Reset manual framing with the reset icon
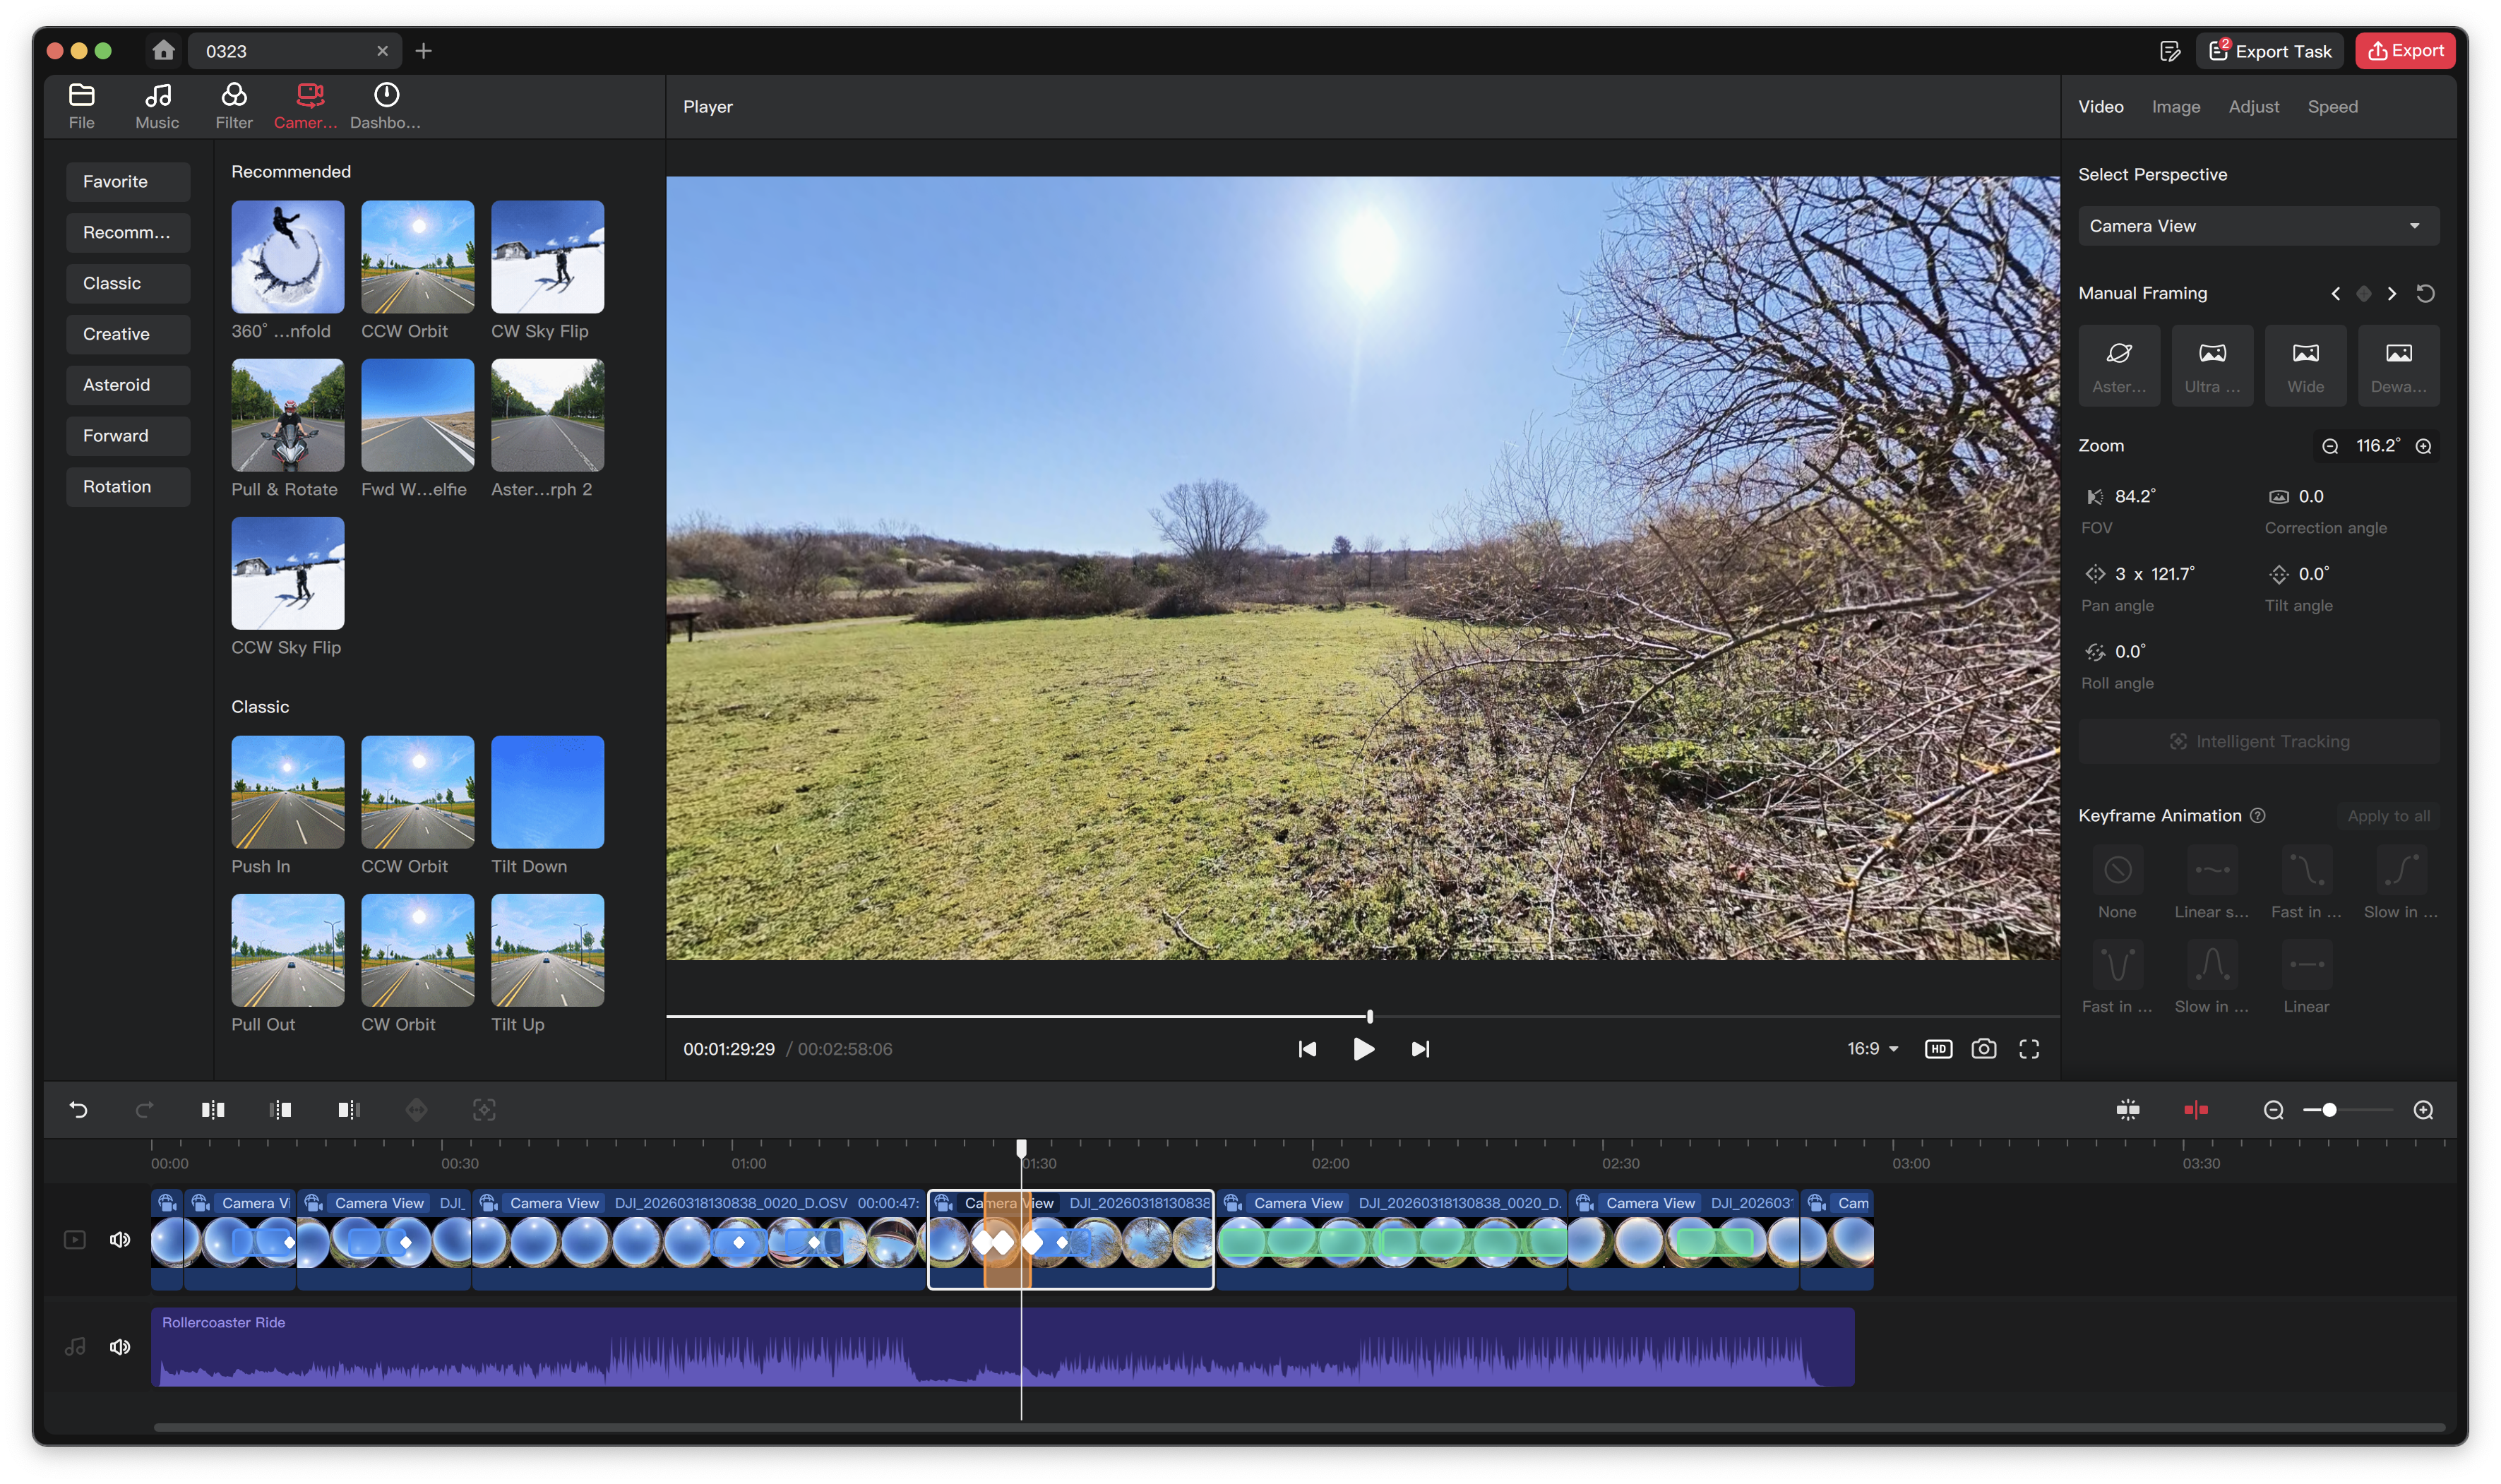The image size is (2501, 1484). 2425,293
